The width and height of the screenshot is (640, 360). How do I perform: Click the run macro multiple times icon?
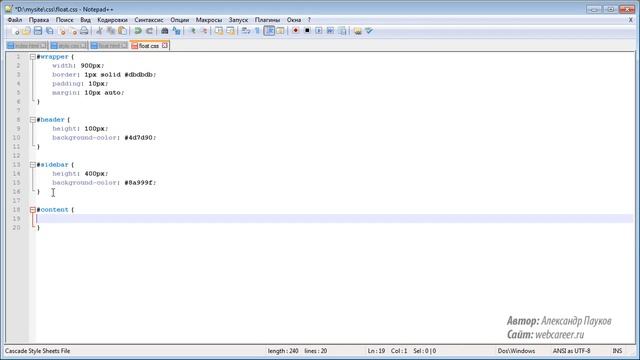coord(330,31)
